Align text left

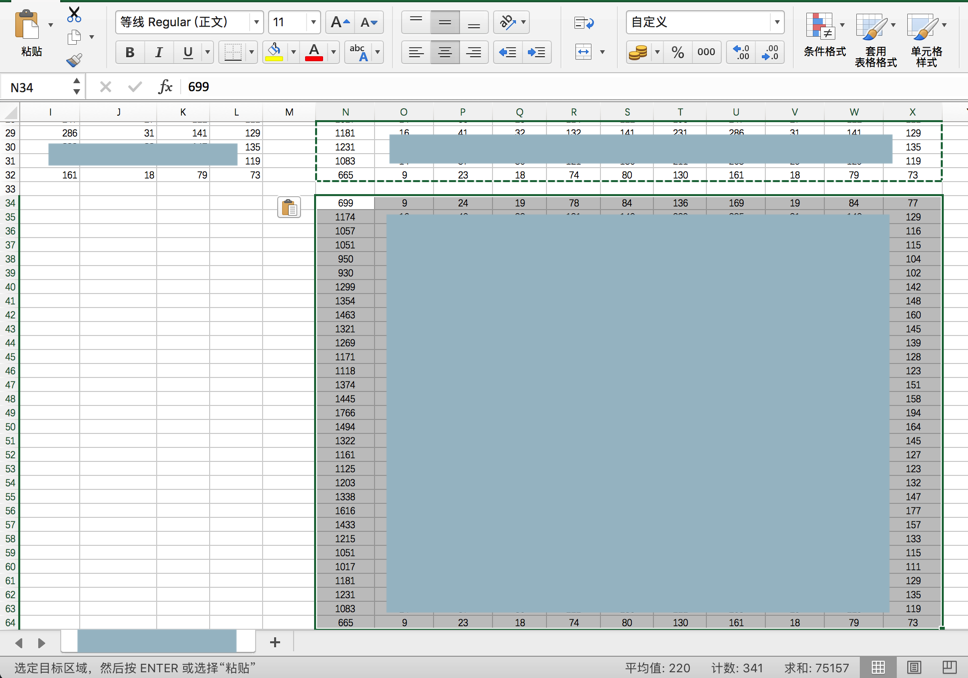coord(416,52)
